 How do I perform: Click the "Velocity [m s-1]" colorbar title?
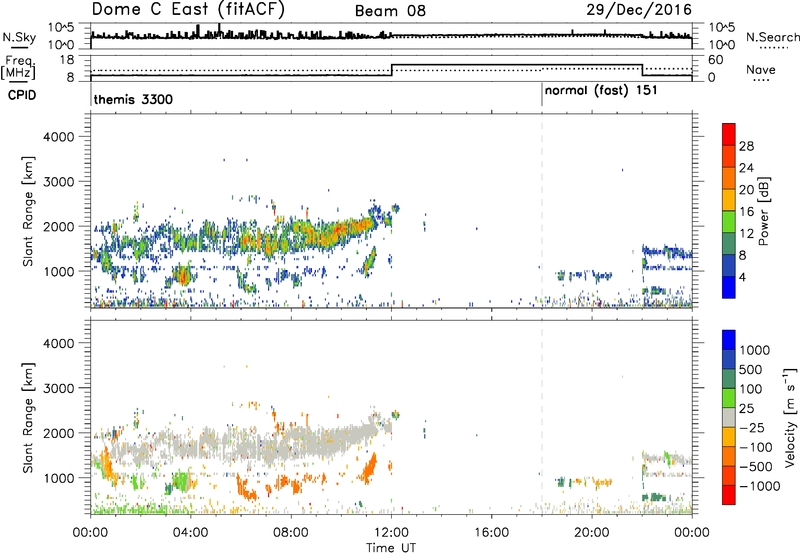[790, 417]
